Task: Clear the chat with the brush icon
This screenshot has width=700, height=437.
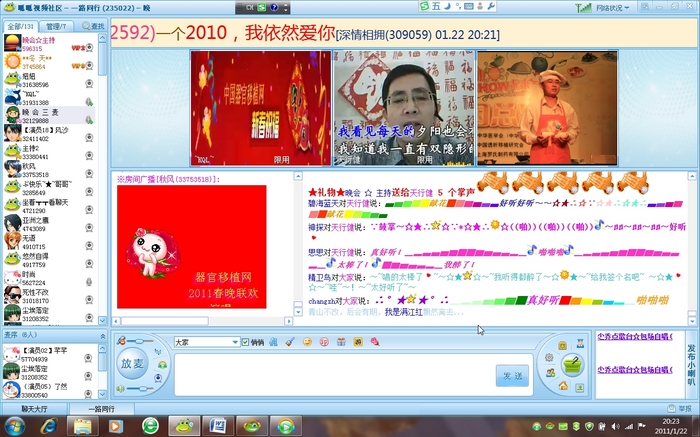Action: click(x=290, y=342)
